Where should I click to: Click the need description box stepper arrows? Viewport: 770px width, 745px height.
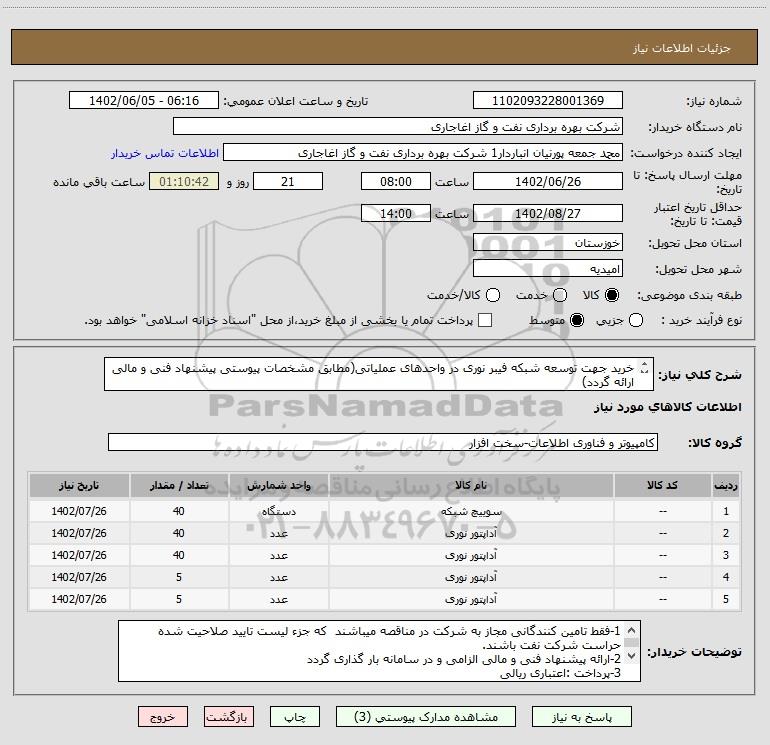click(x=645, y=367)
